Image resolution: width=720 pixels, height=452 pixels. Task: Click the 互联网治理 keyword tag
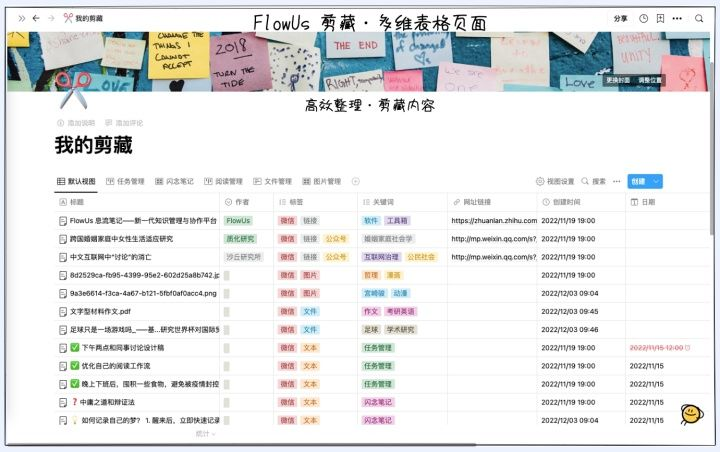[381, 257]
